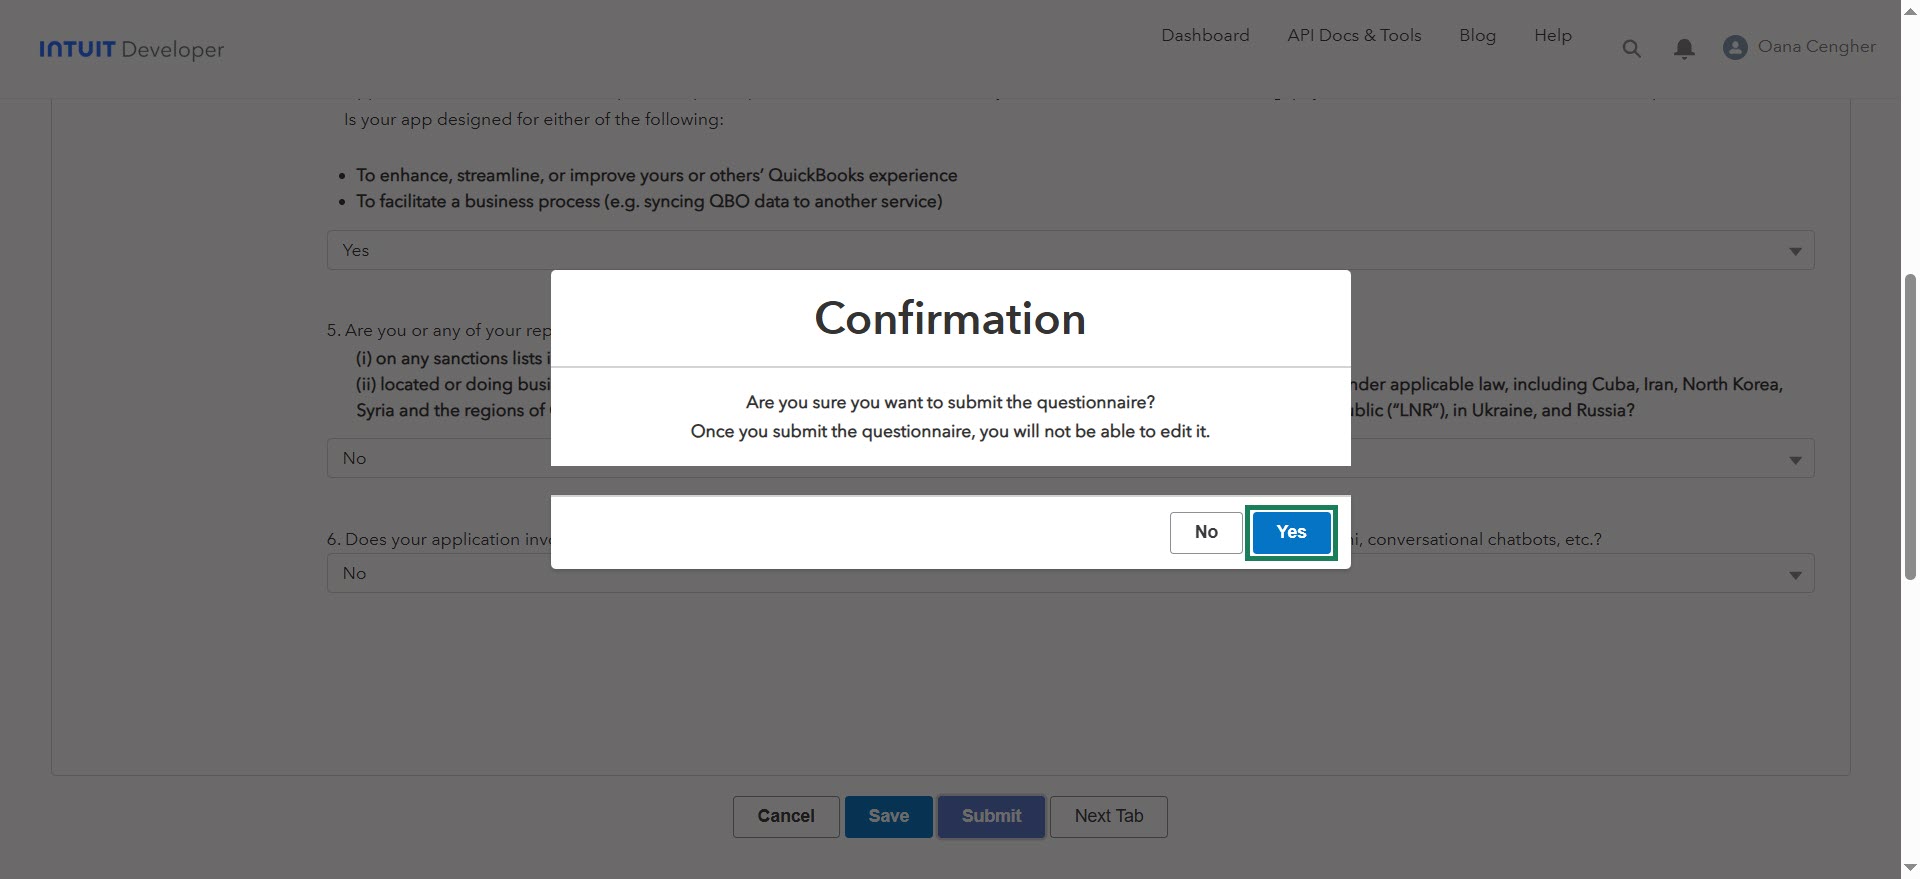The image size is (1920, 879).
Task: Click the vertical page scrollbar thumb
Action: tap(1910, 425)
